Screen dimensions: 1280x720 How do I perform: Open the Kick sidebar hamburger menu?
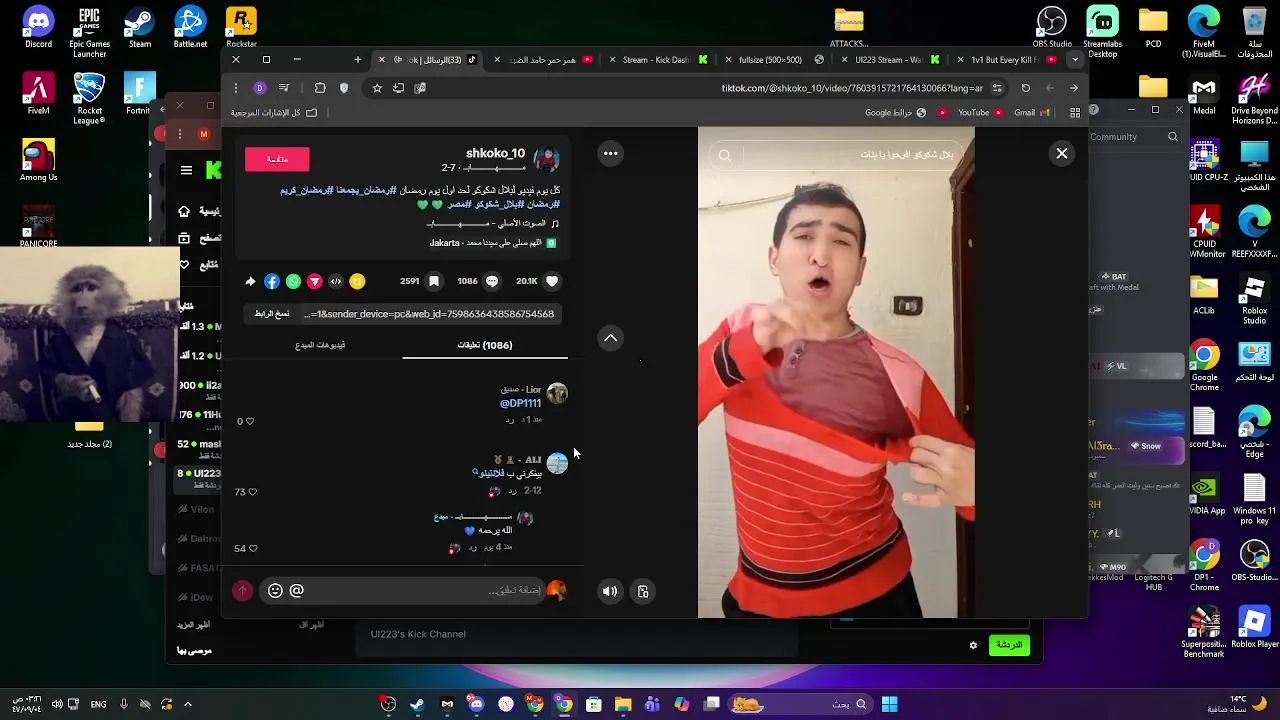point(186,170)
